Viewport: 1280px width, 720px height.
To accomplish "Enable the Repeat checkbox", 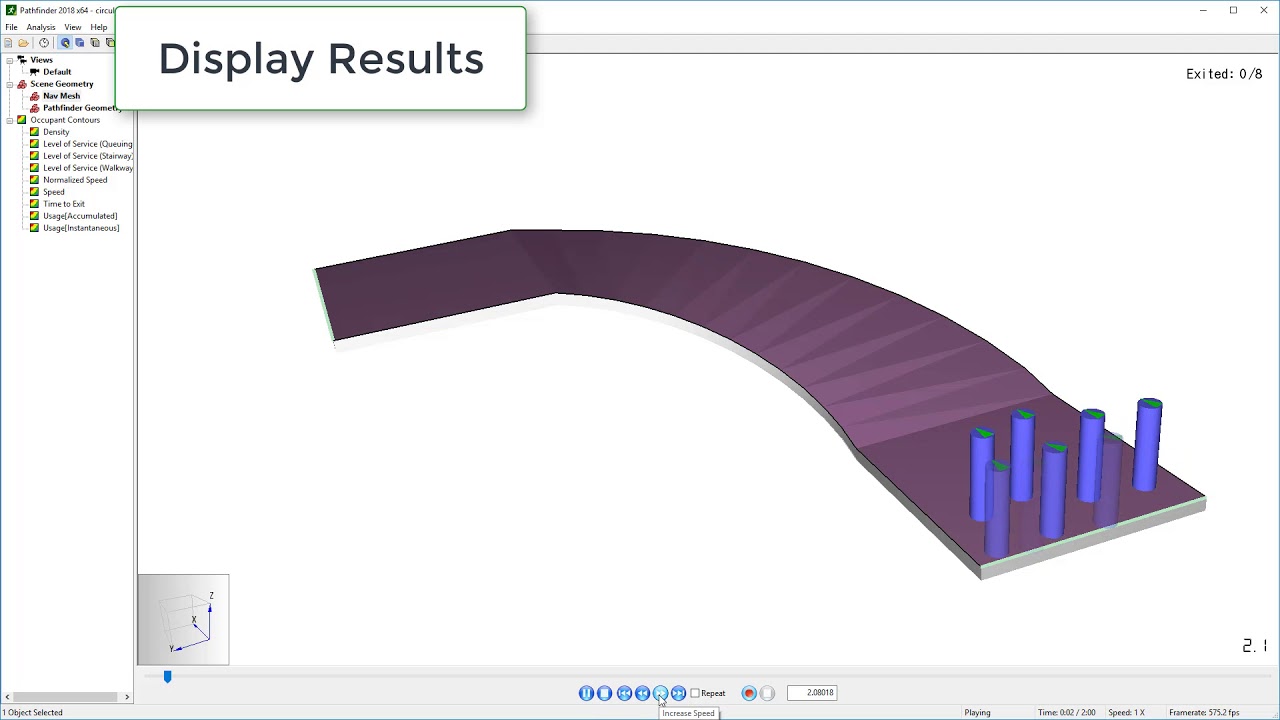I will [695, 693].
